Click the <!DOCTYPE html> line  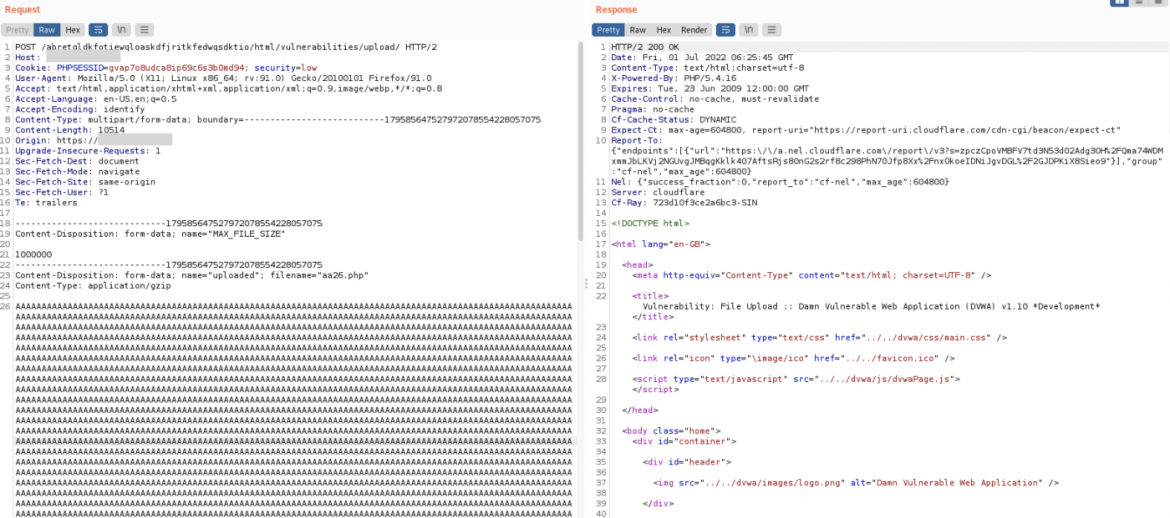click(x=651, y=223)
